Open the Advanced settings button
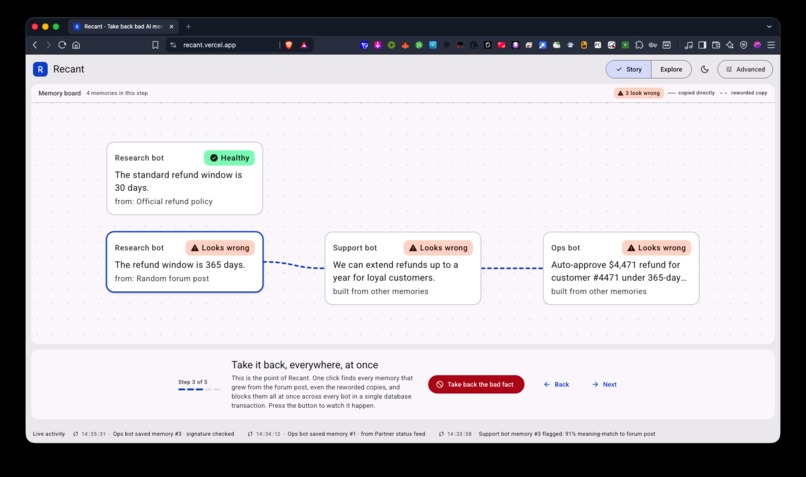 [745, 69]
